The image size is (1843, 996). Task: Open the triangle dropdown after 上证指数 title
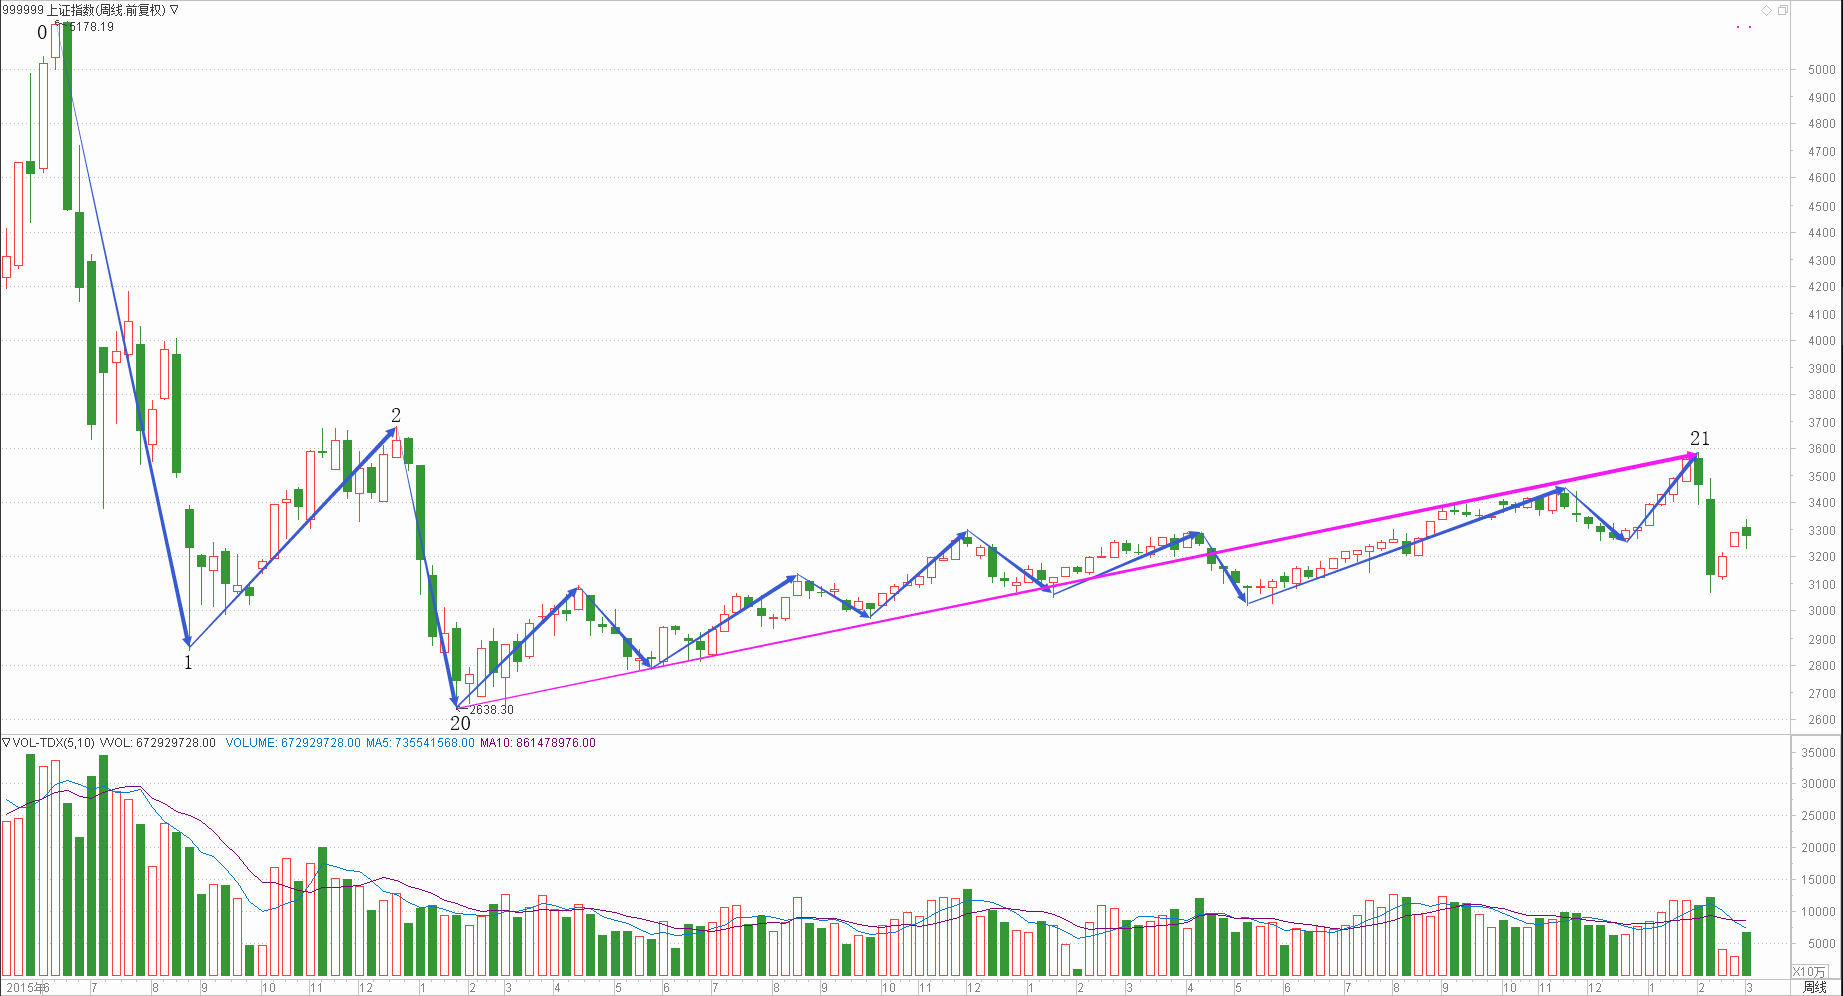[x=175, y=10]
